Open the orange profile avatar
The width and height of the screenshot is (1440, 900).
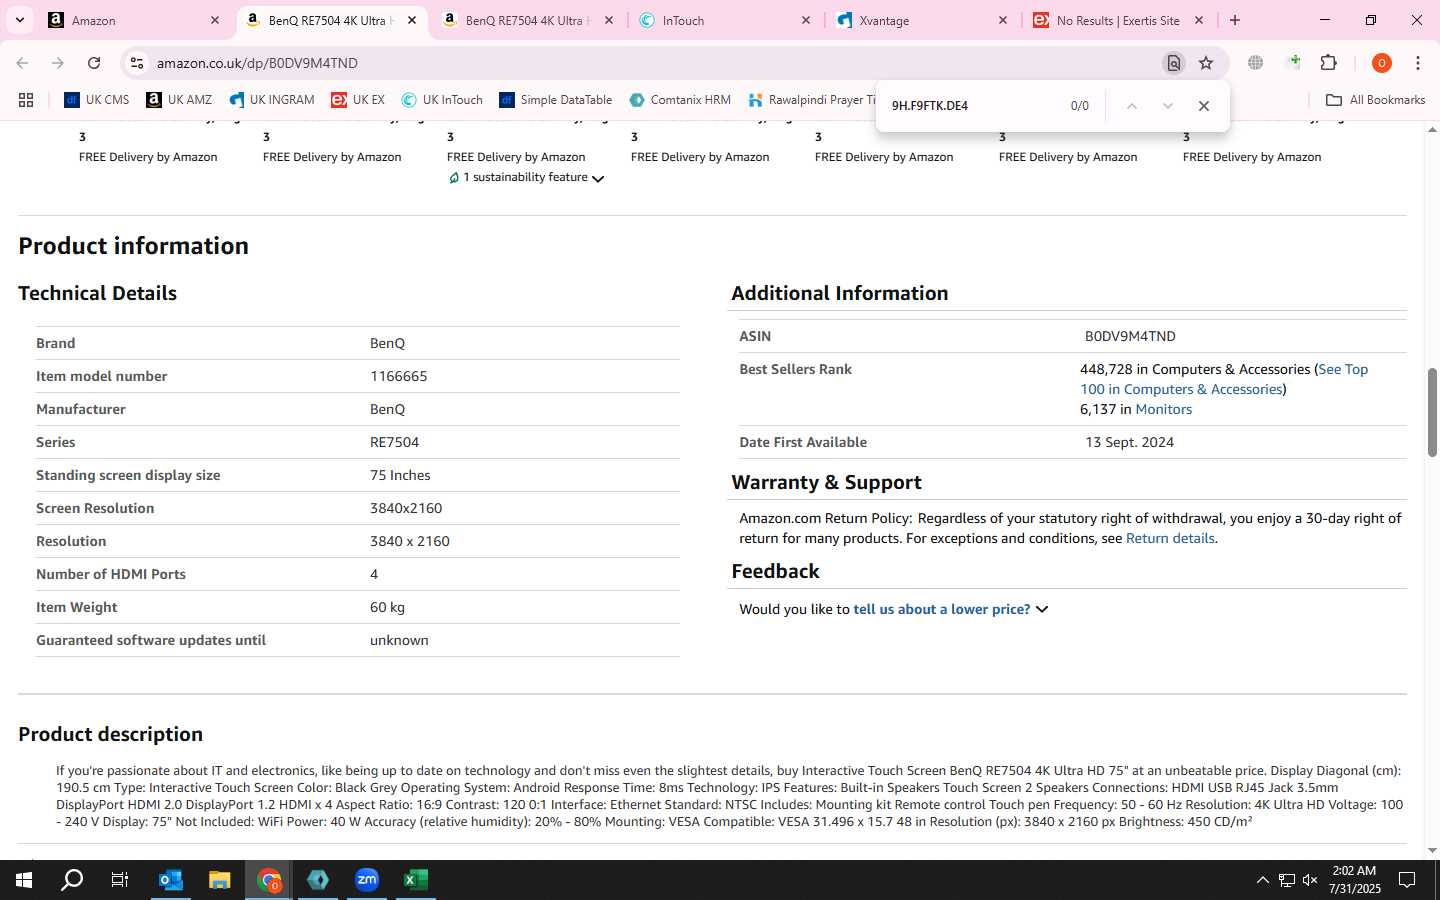tap(1382, 63)
